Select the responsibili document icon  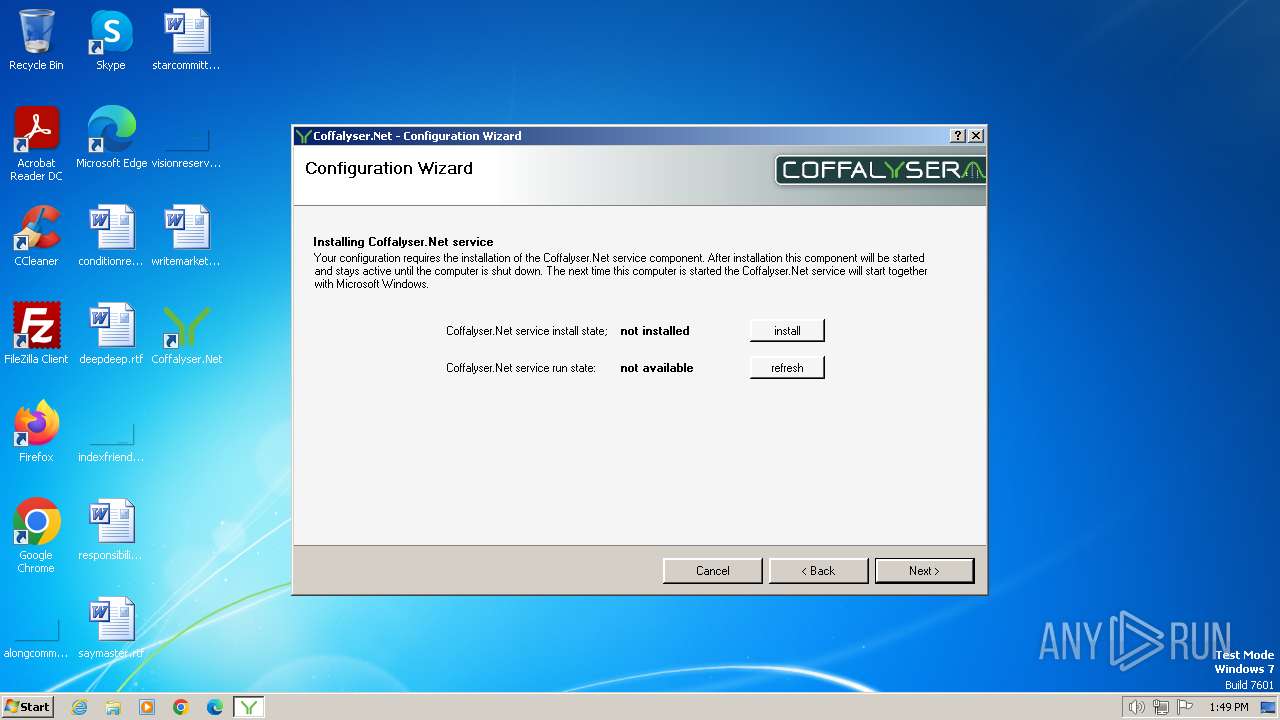click(111, 530)
